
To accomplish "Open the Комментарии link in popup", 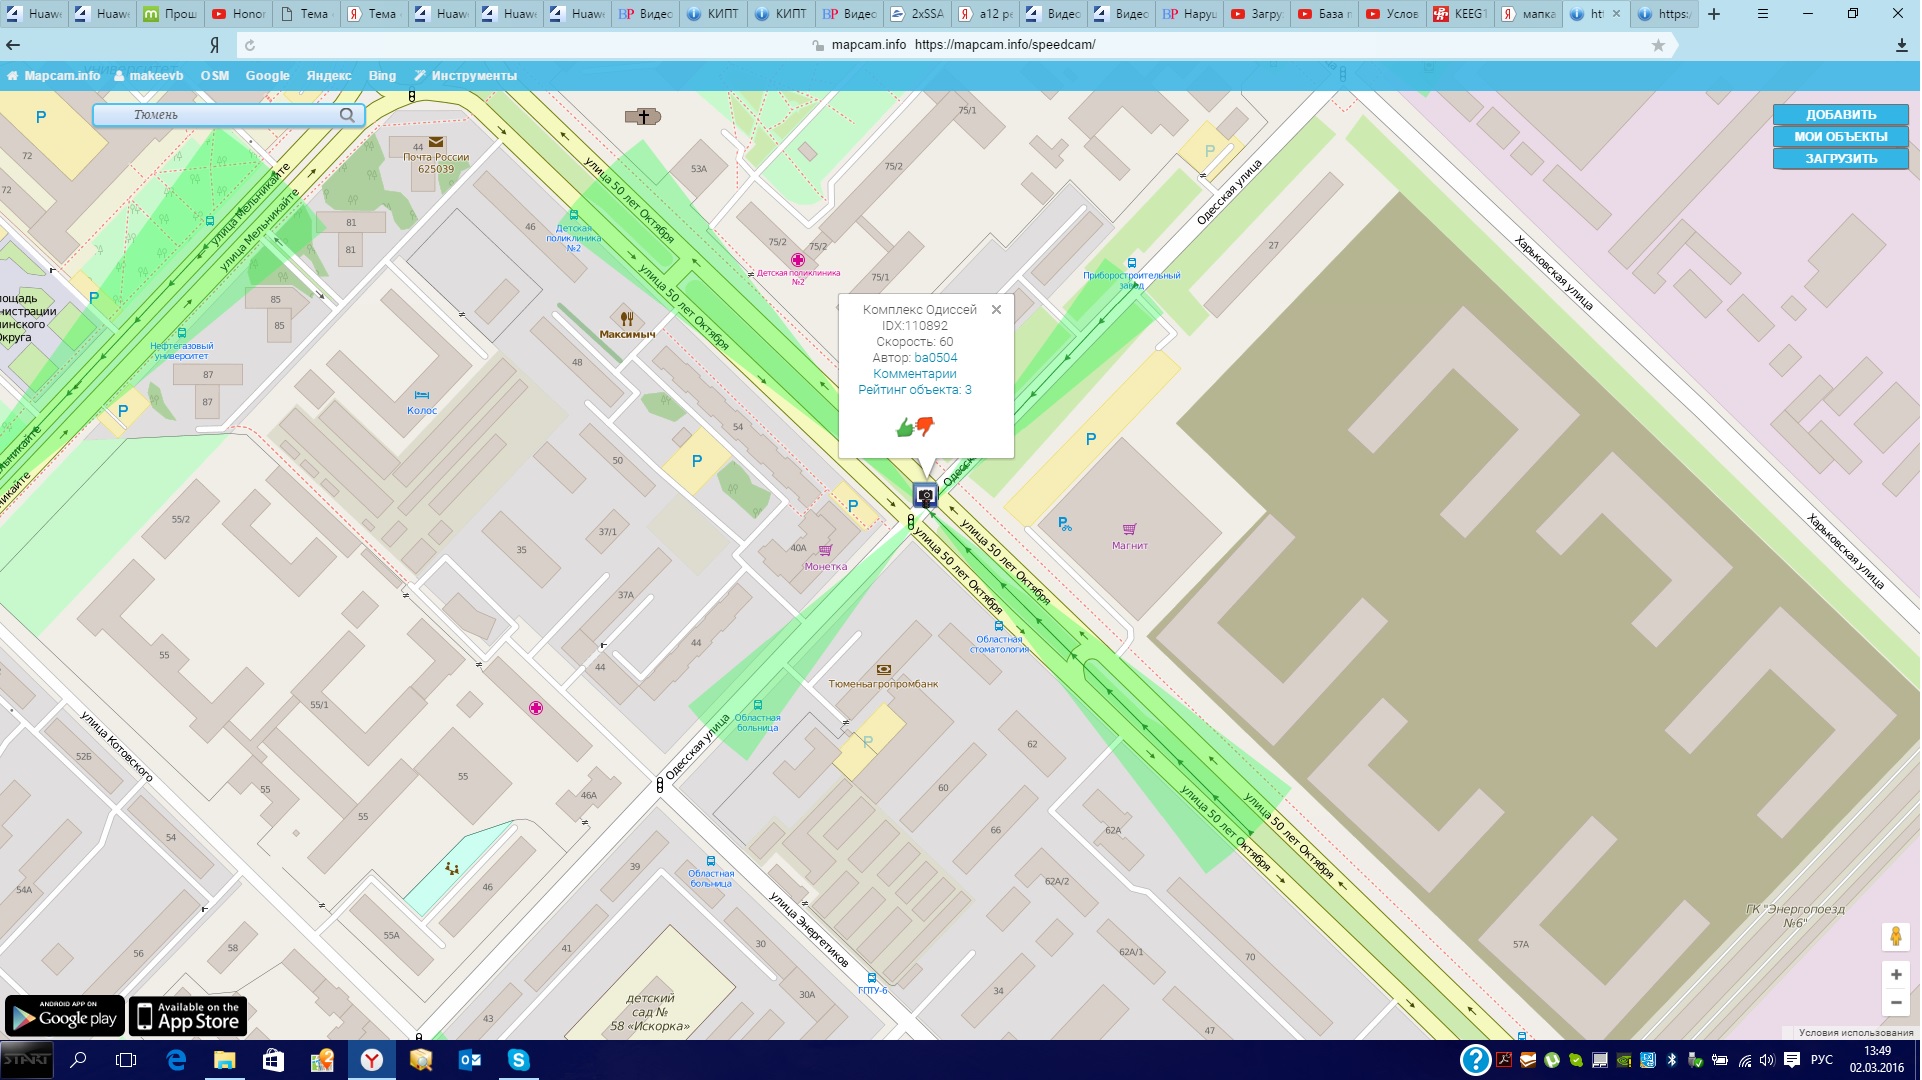I will coord(914,374).
